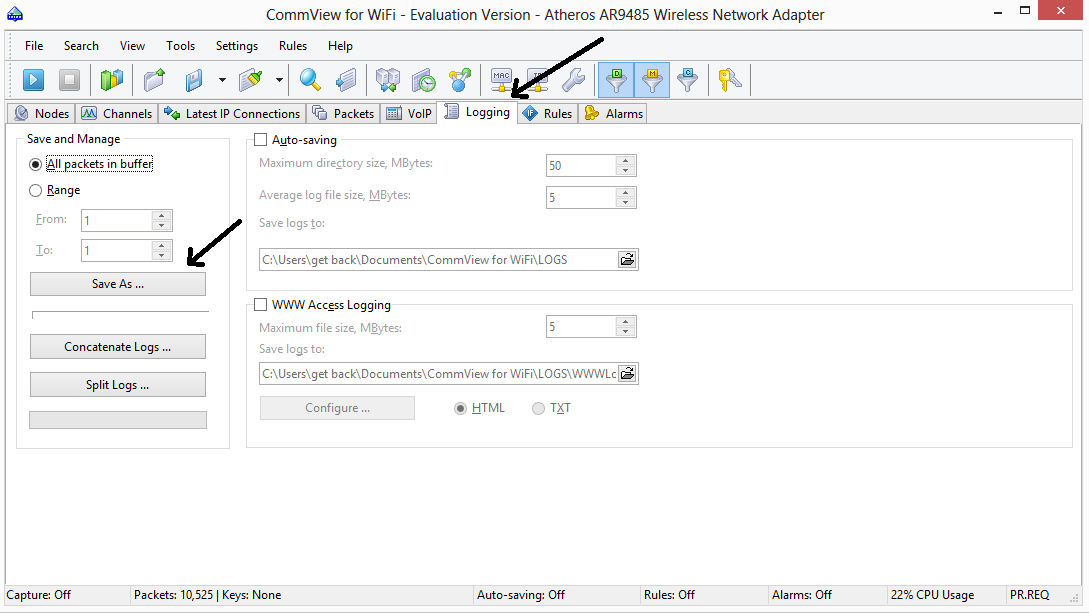Decrease maximum directory size value

coord(626,170)
